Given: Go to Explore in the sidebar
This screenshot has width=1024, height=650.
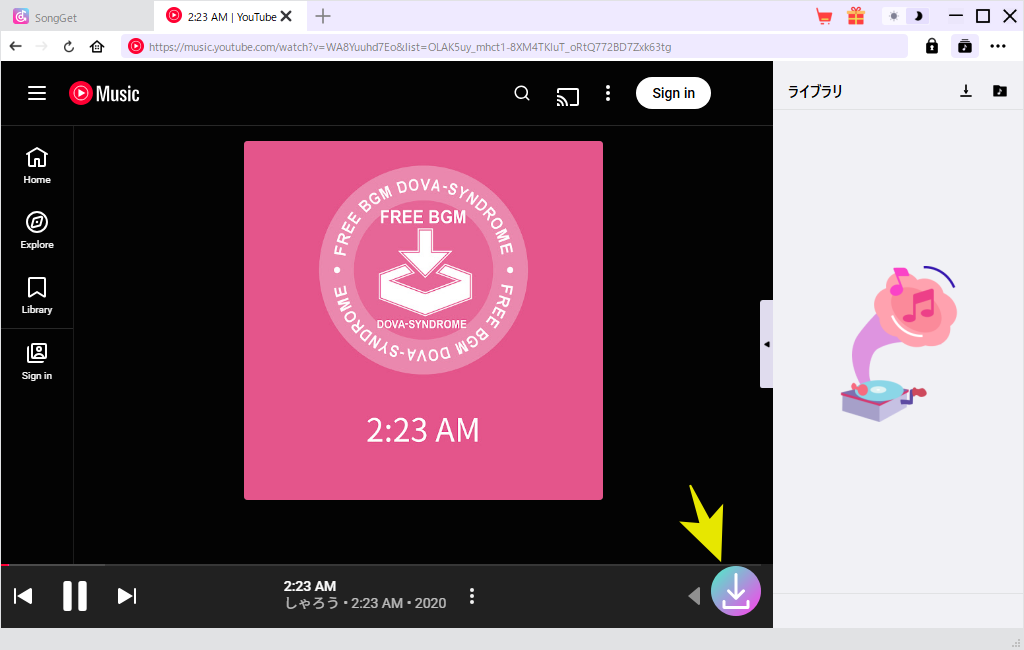Looking at the screenshot, I should [x=37, y=230].
